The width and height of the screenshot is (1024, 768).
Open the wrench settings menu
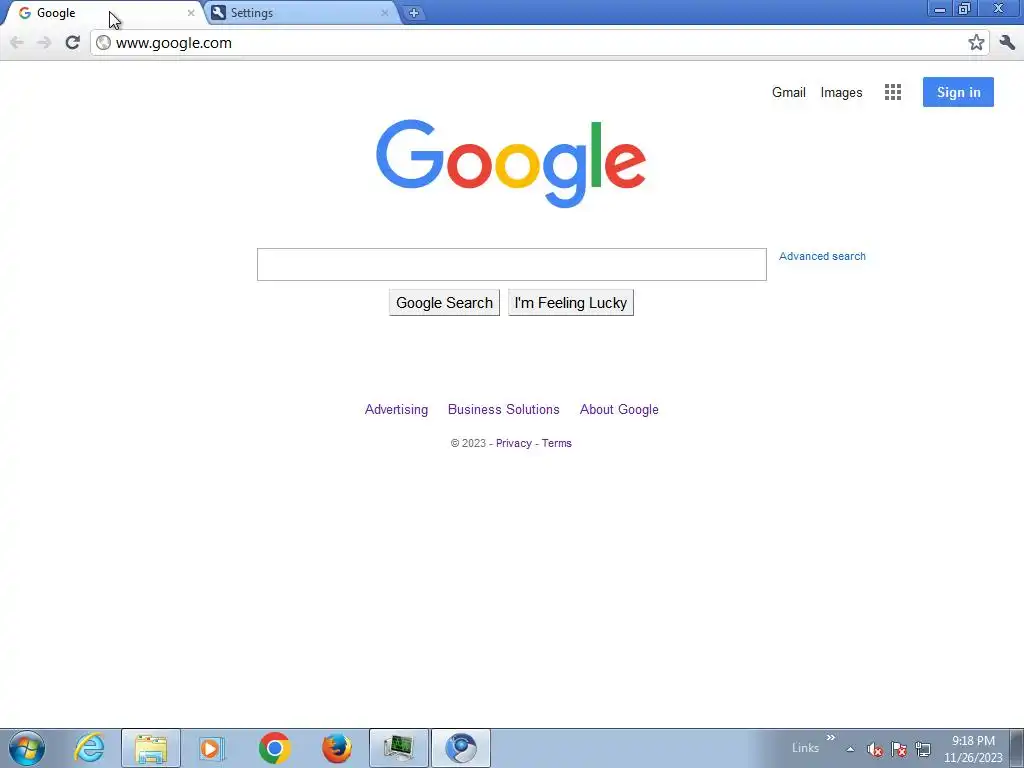(x=1007, y=43)
